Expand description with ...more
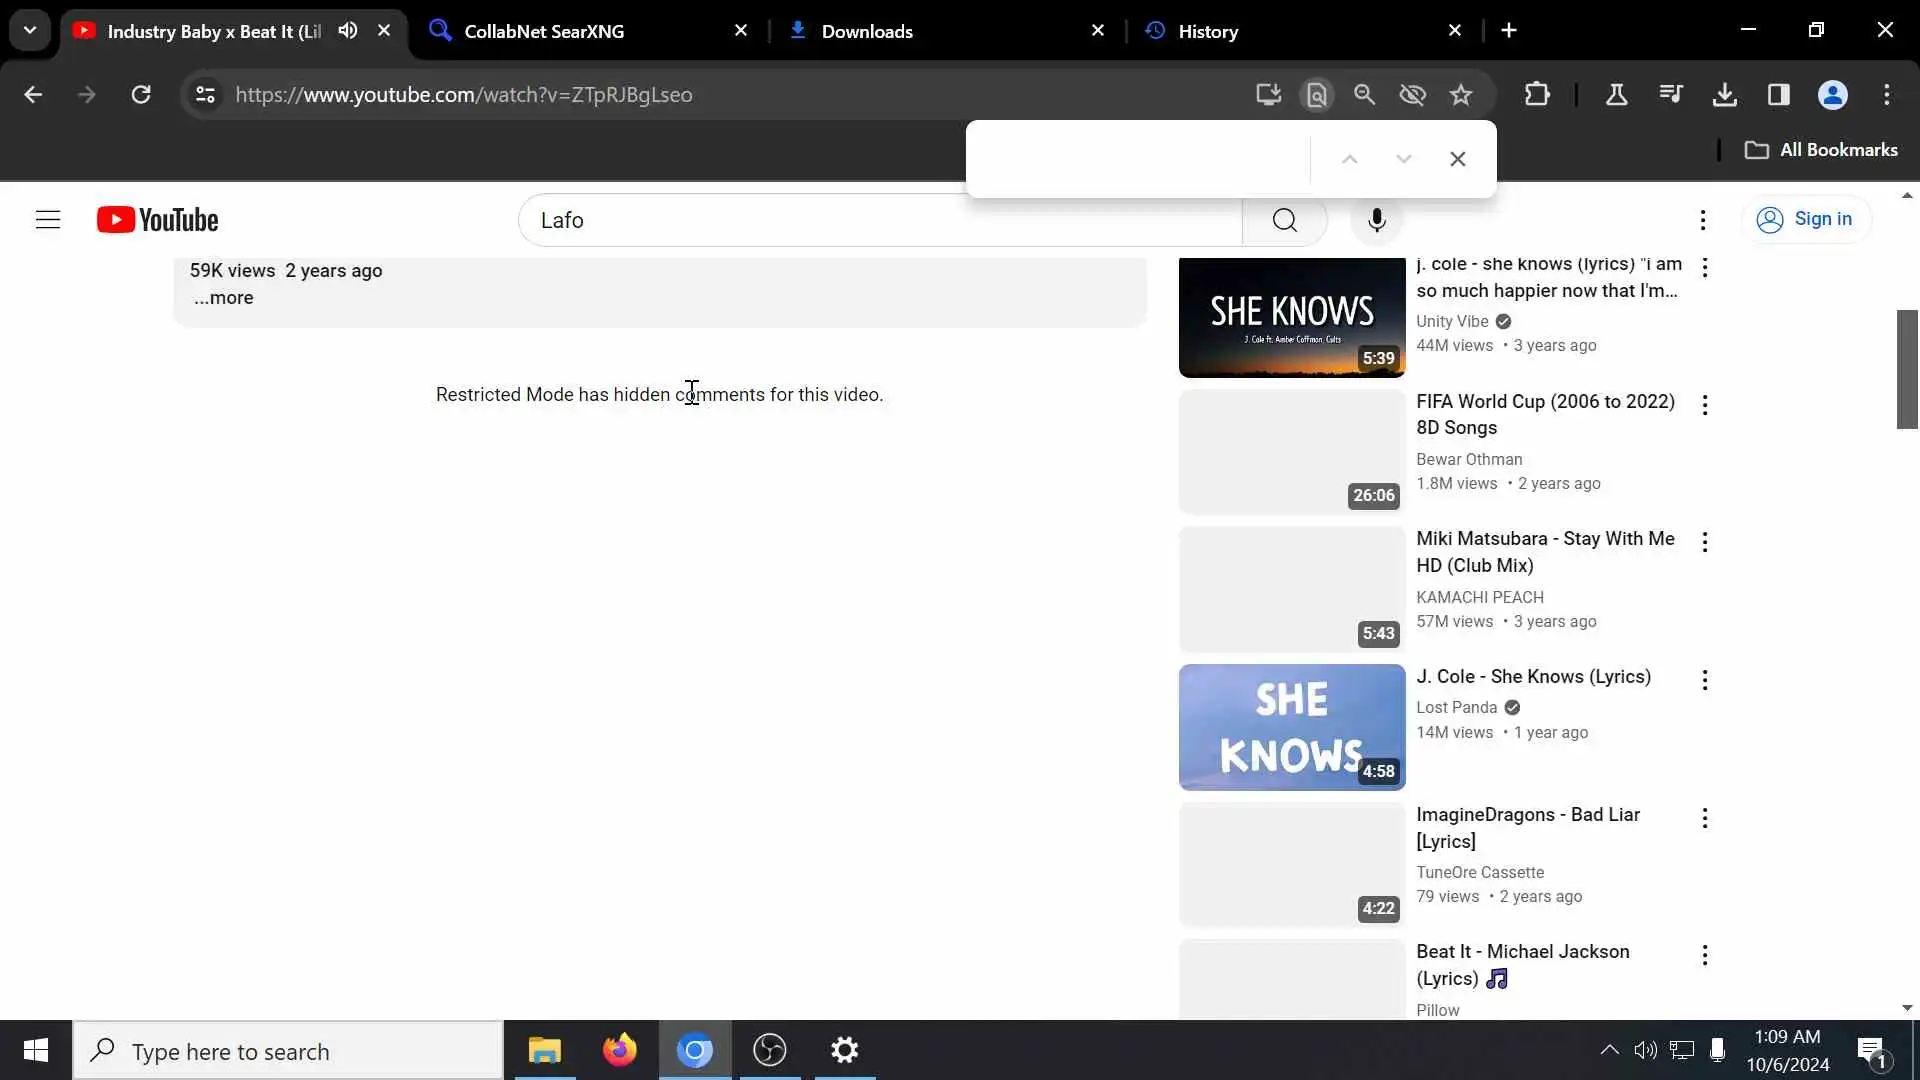Viewport: 1920px width, 1080px height. (224, 298)
